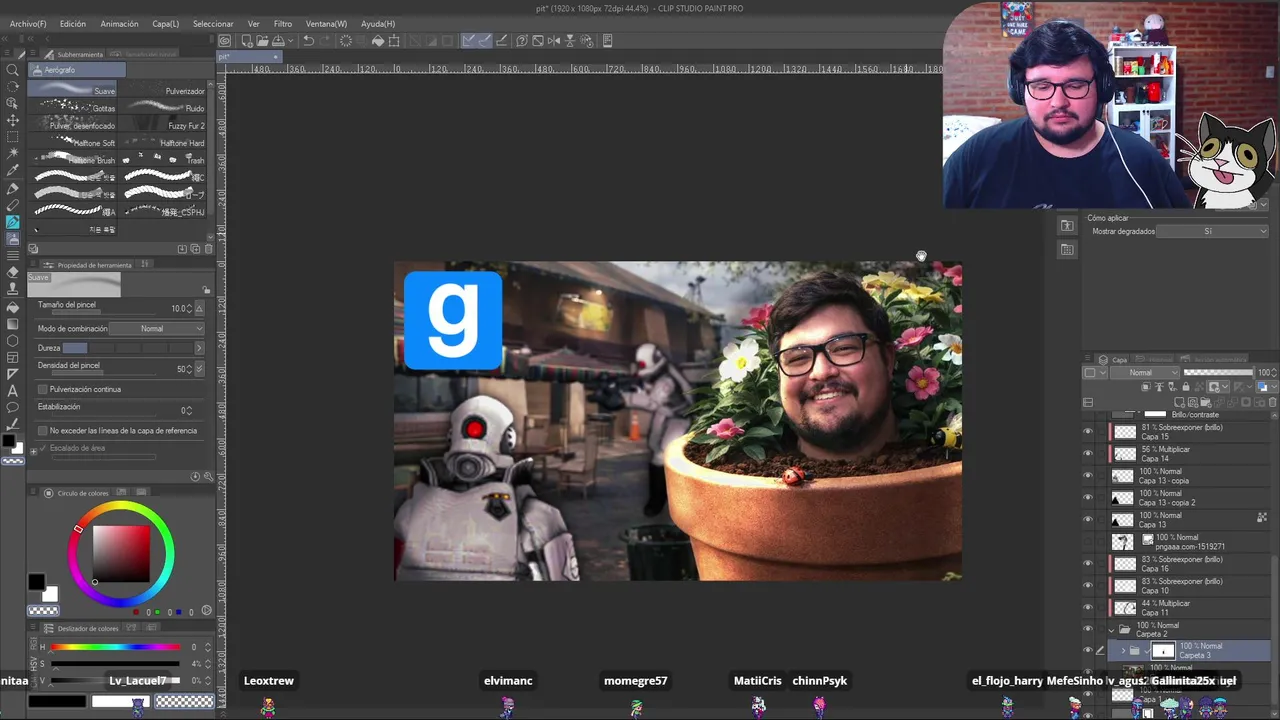Image resolution: width=1280 pixels, height=720 pixels.
Task: Open Mostrar degradados dropdown
Action: (x=1212, y=231)
